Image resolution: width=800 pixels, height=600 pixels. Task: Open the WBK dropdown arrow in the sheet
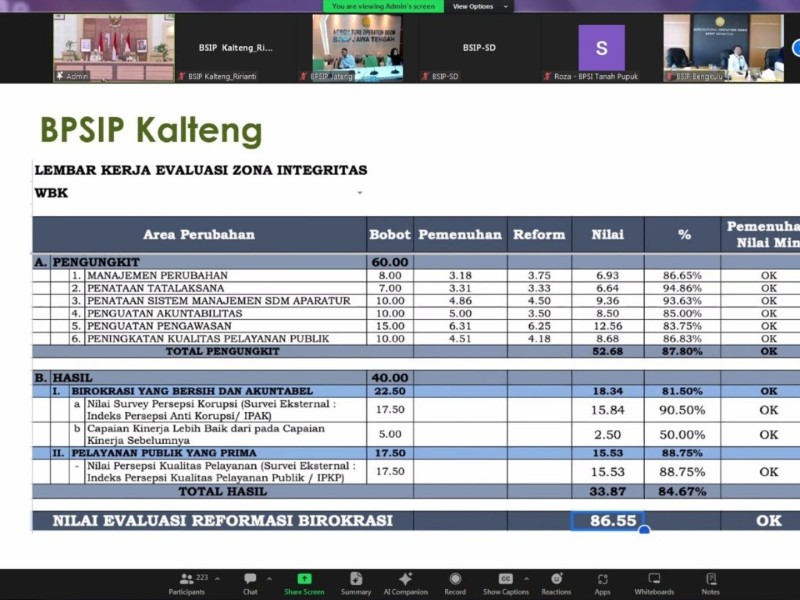click(359, 193)
